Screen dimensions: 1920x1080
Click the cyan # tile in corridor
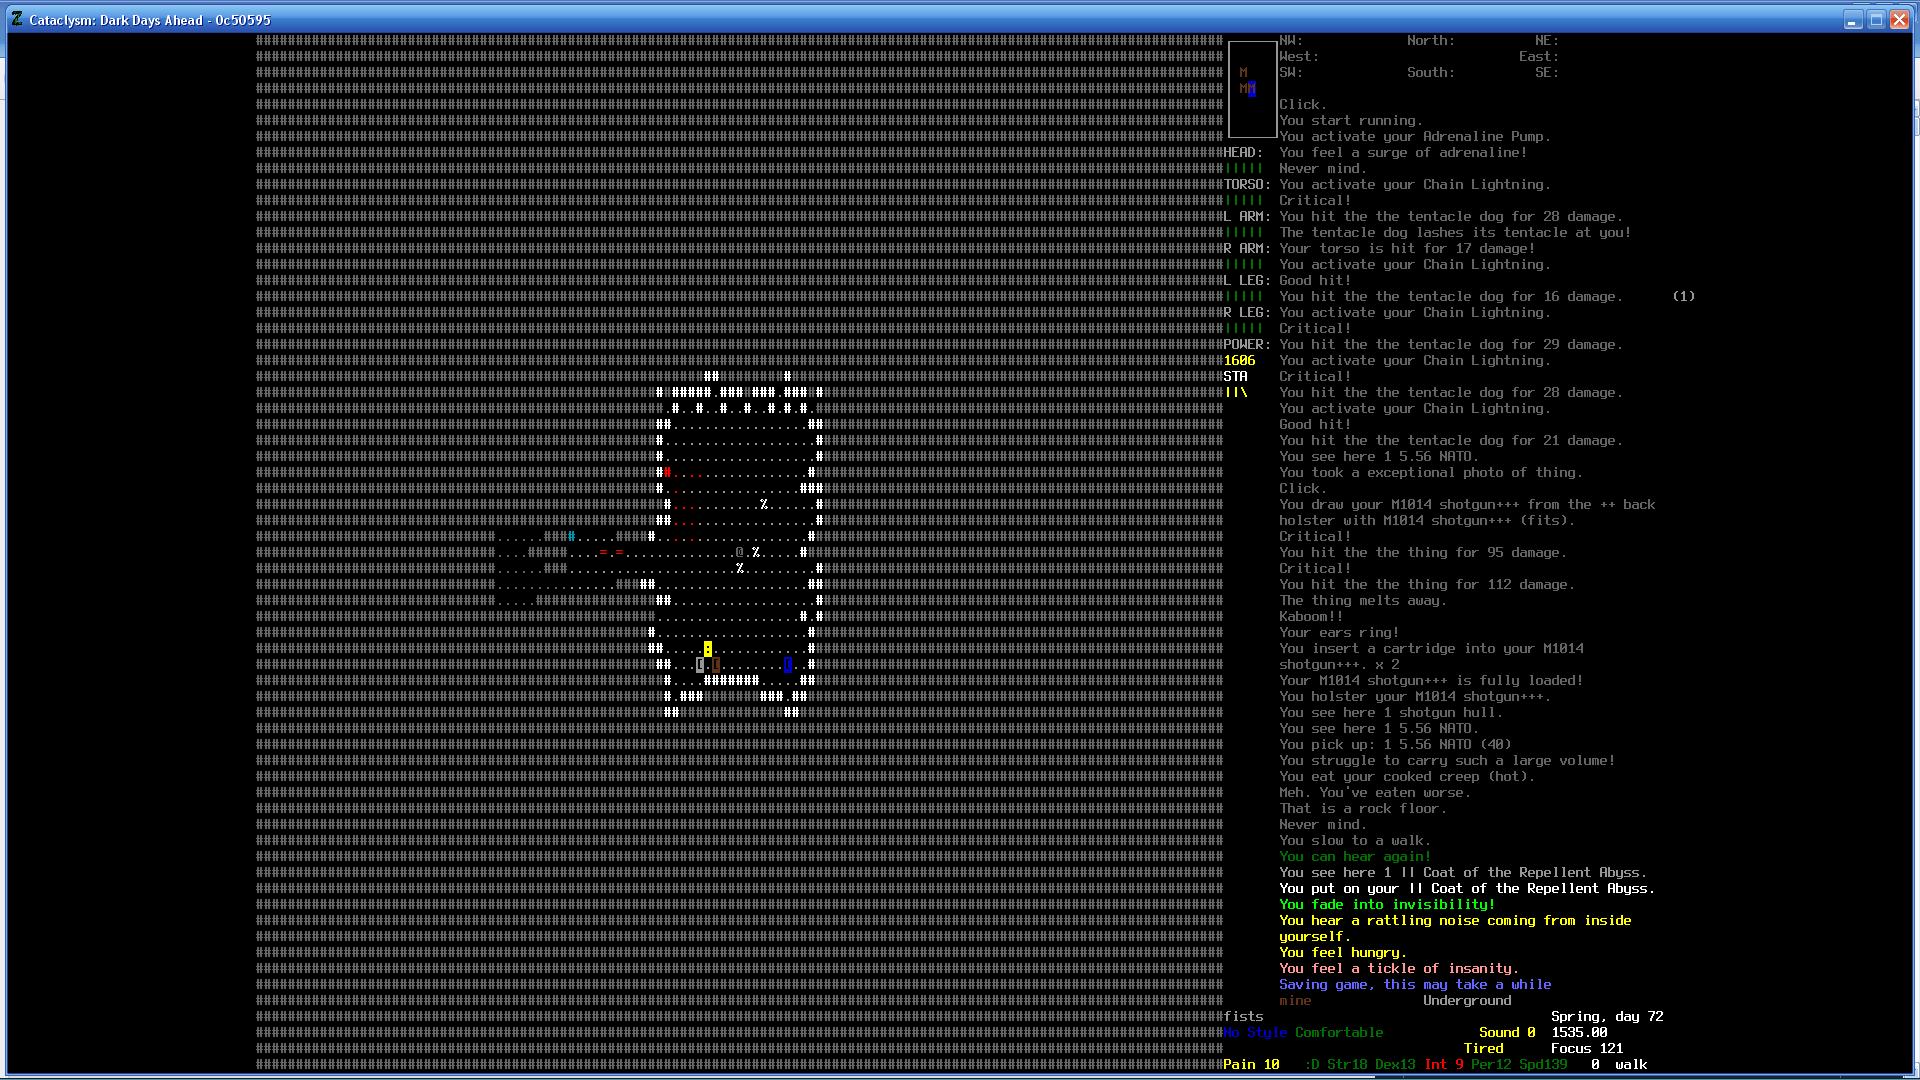[x=572, y=537]
